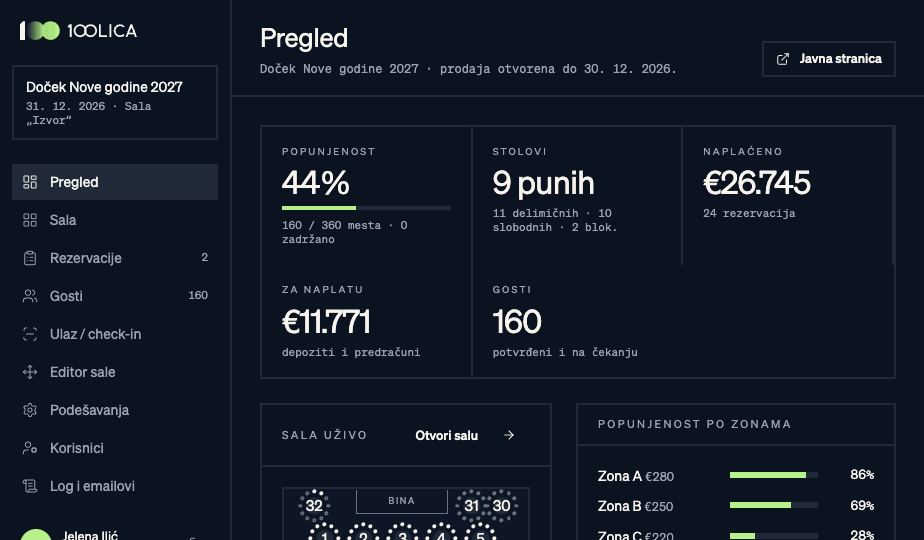Click the external-link icon on Javna stranica

(783, 59)
